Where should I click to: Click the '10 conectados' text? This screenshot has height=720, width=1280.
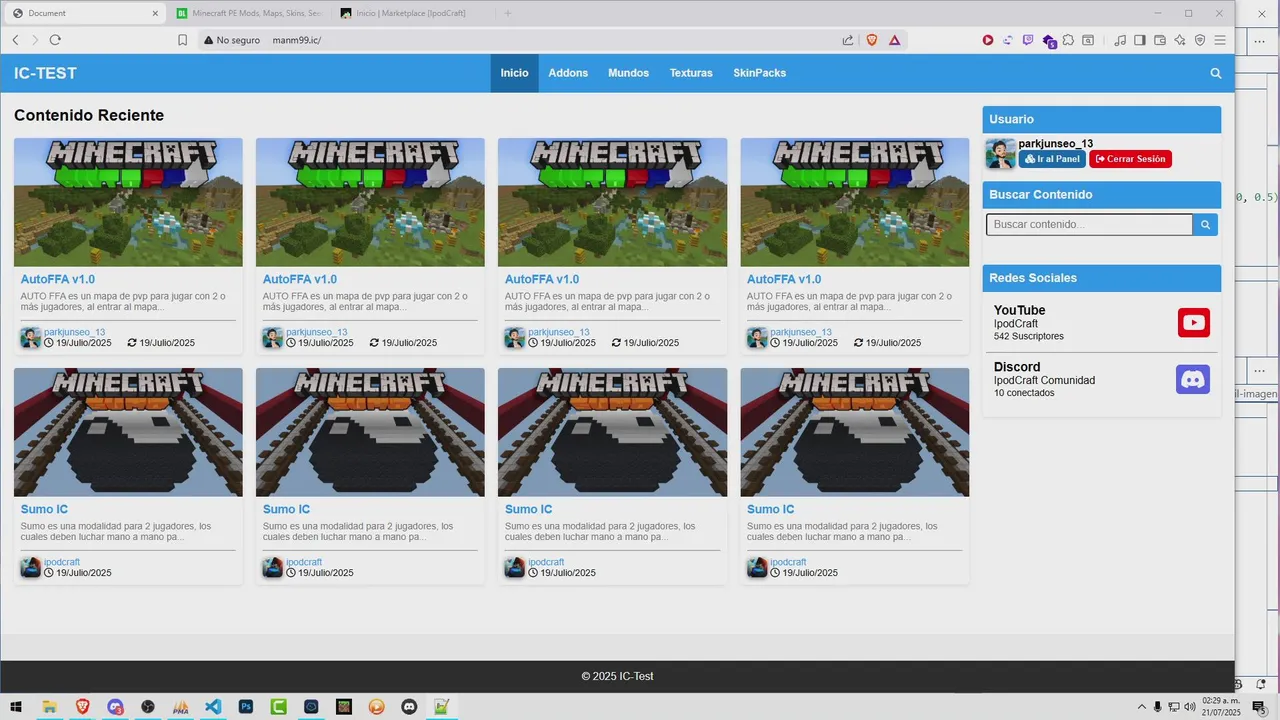[1024, 393]
